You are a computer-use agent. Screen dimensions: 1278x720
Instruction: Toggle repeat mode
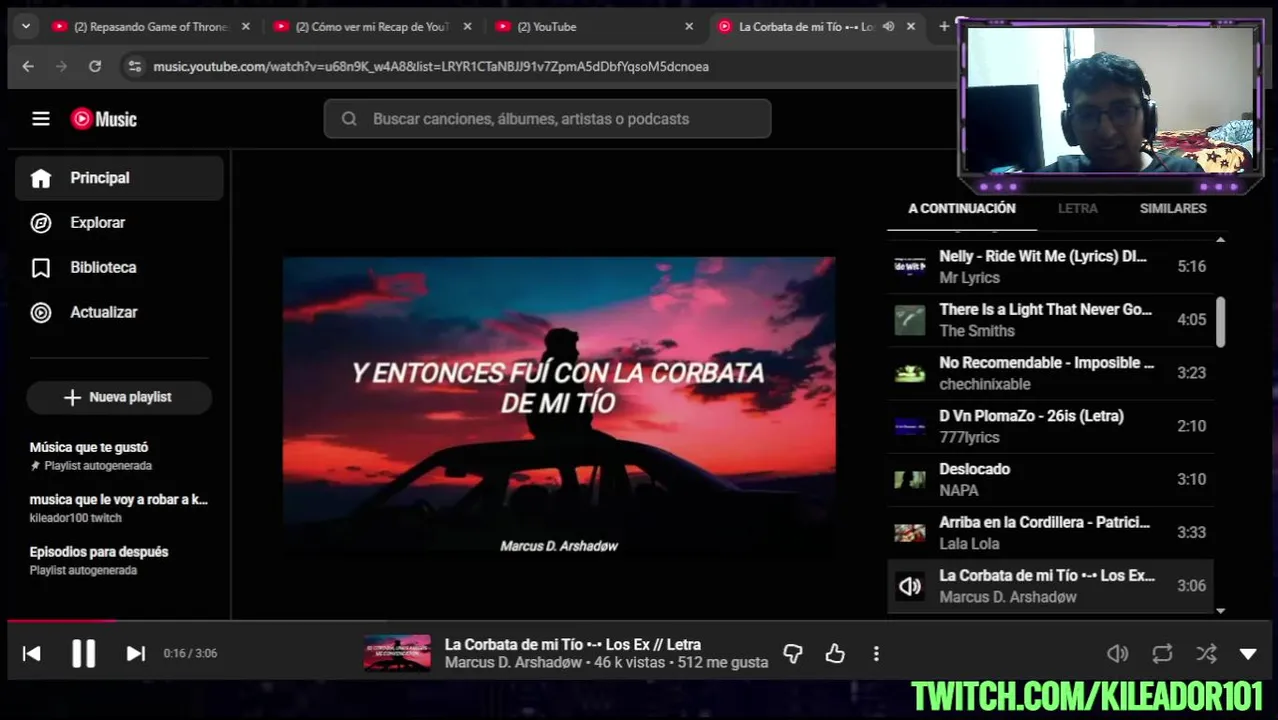[1162, 653]
